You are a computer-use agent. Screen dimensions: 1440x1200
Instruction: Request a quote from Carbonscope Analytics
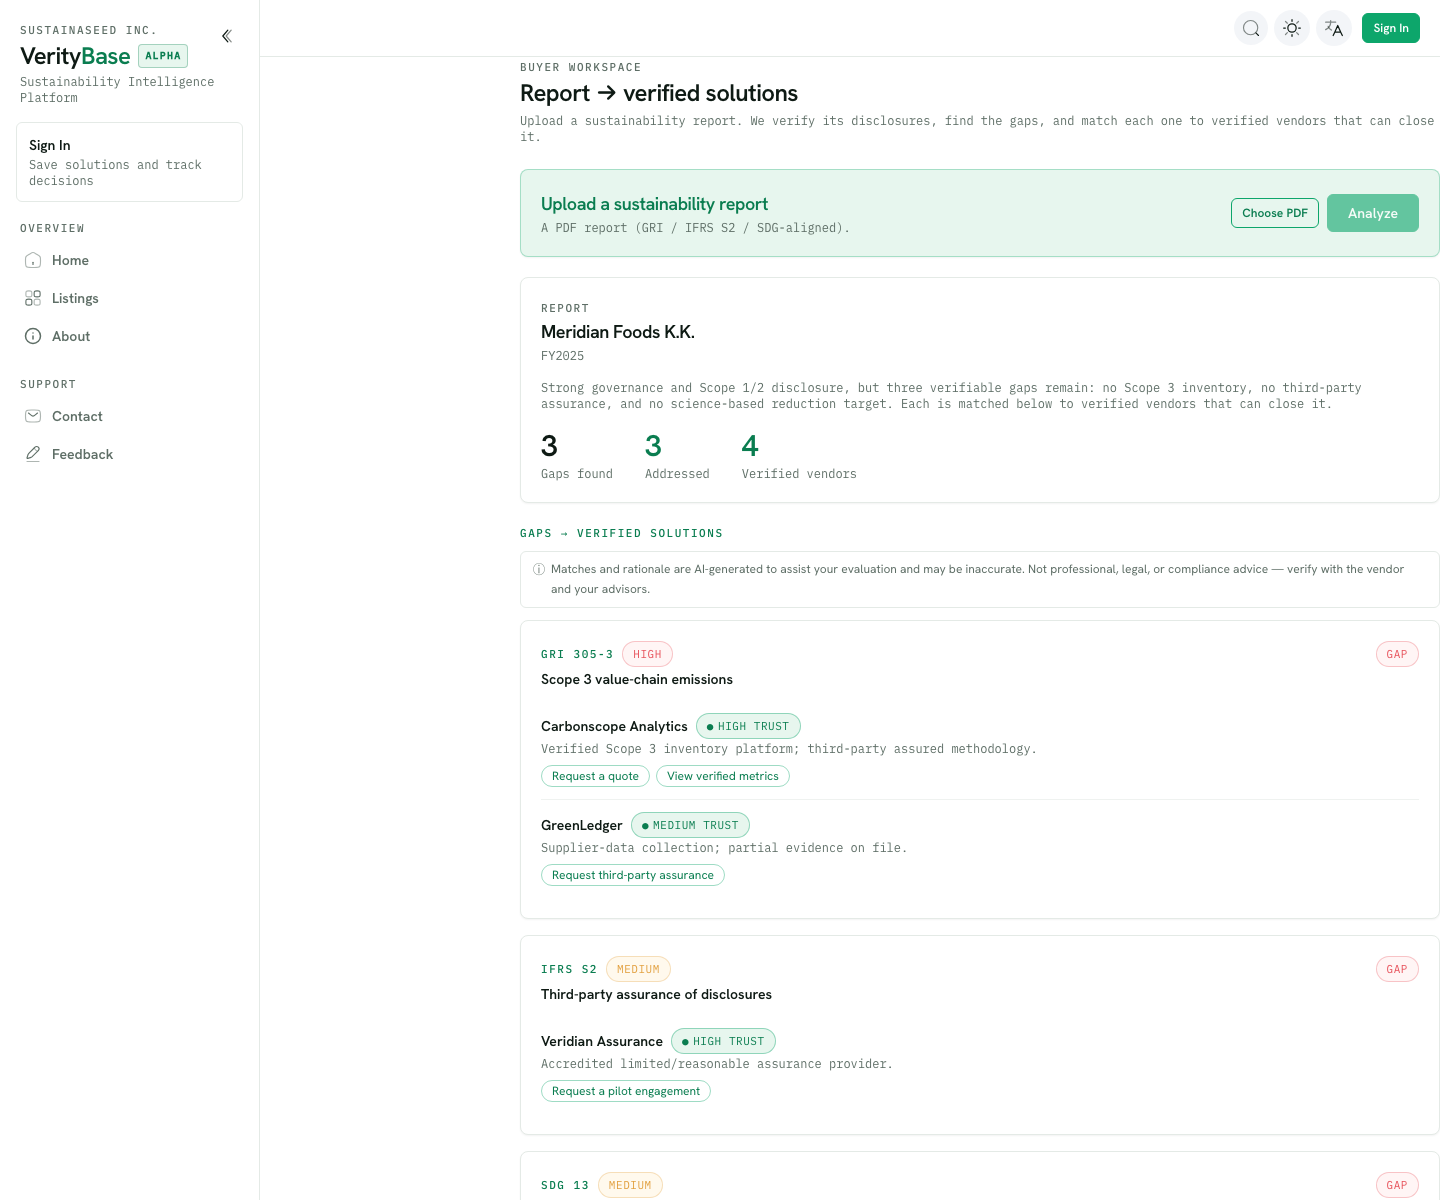[x=595, y=776]
